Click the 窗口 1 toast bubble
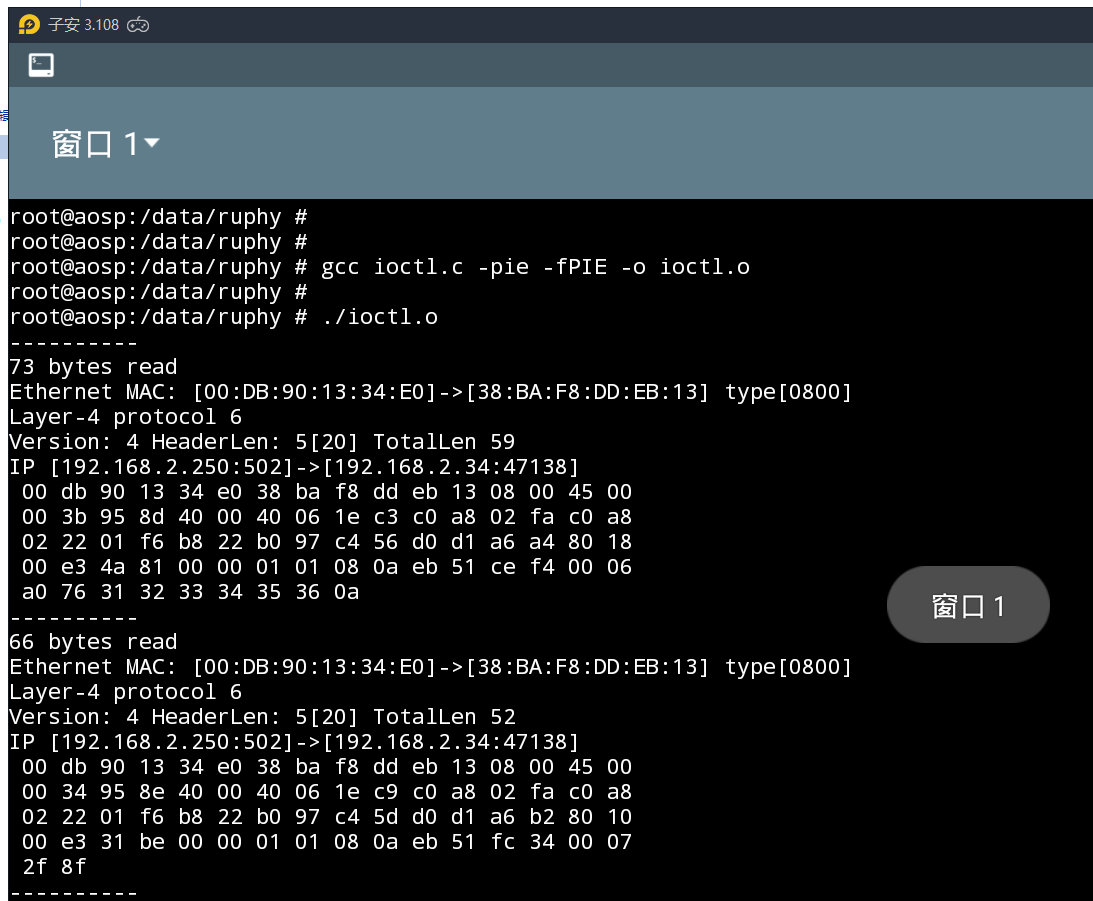 point(968,605)
